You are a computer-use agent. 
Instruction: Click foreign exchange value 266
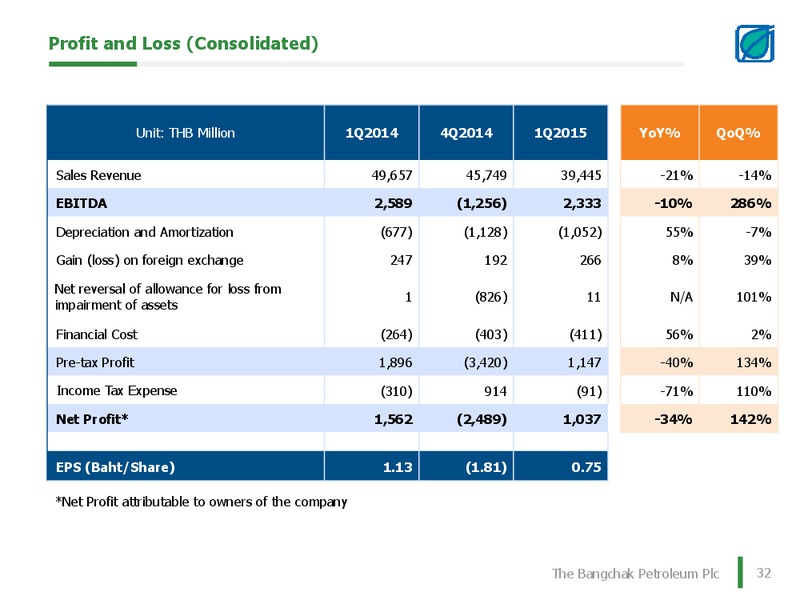tap(590, 260)
